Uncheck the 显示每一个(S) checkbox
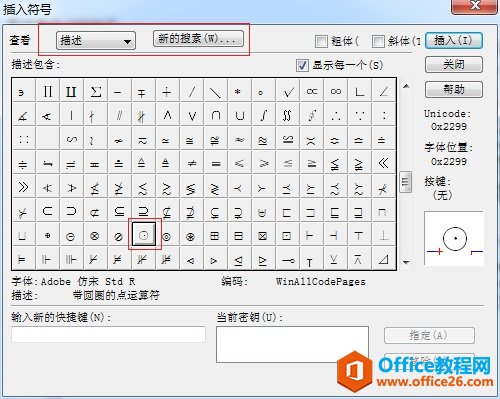This screenshot has width=500, height=399. pyautogui.click(x=302, y=65)
